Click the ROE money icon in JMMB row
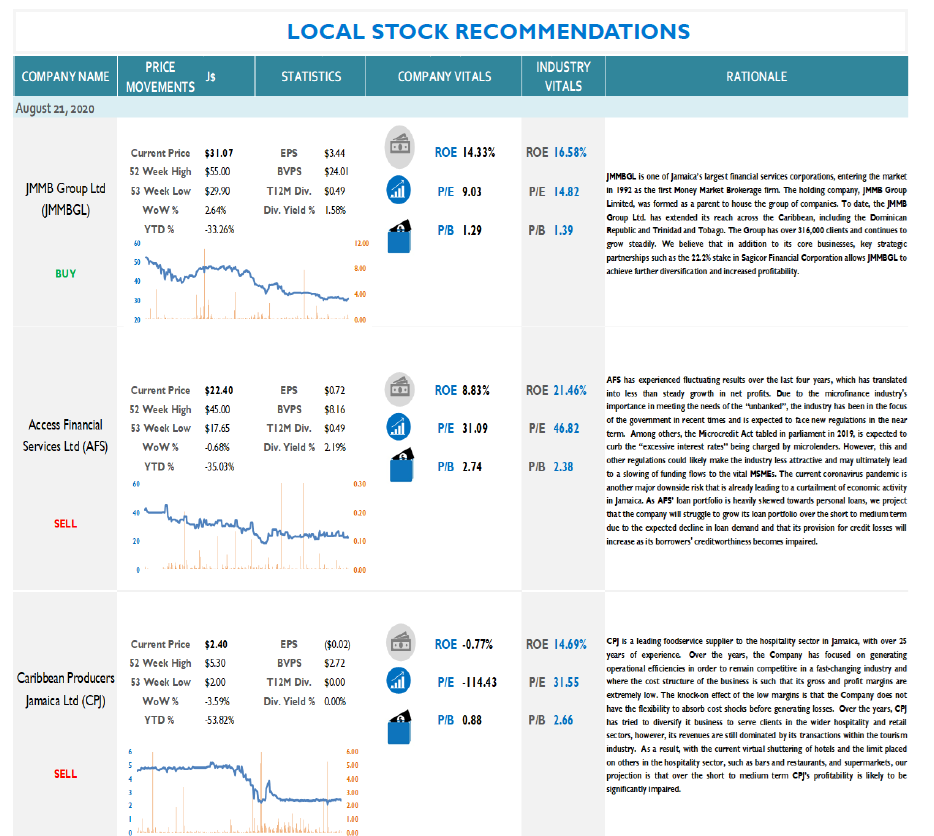Screen dimensions: 934x836 click(x=399, y=147)
